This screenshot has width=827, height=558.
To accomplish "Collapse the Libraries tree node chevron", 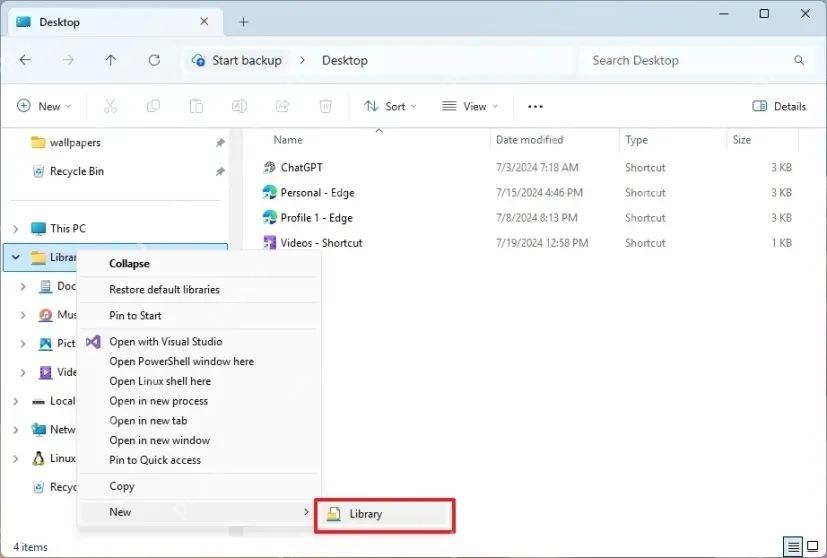I will click(x=15, y=257).
